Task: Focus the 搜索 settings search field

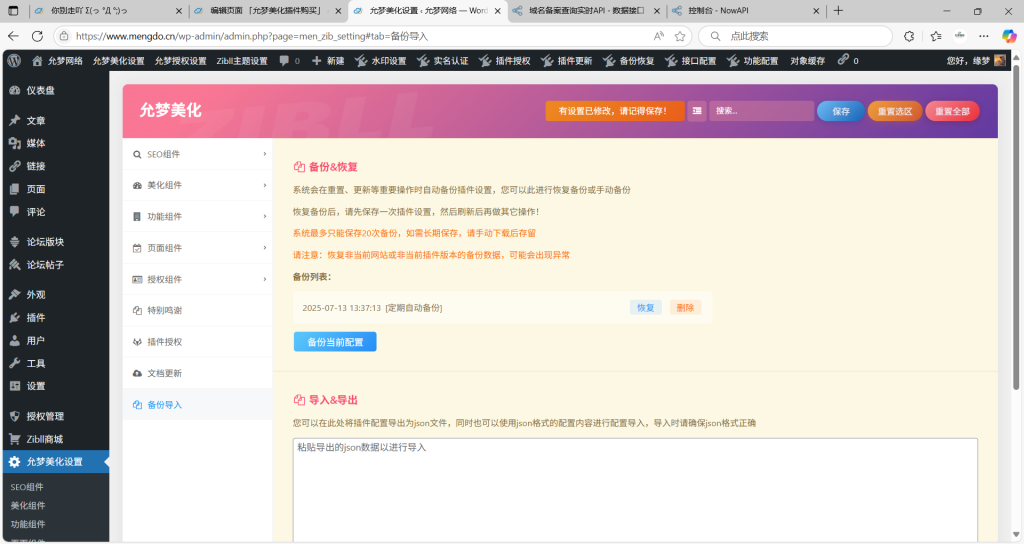Action: click(x=761, y=111)
